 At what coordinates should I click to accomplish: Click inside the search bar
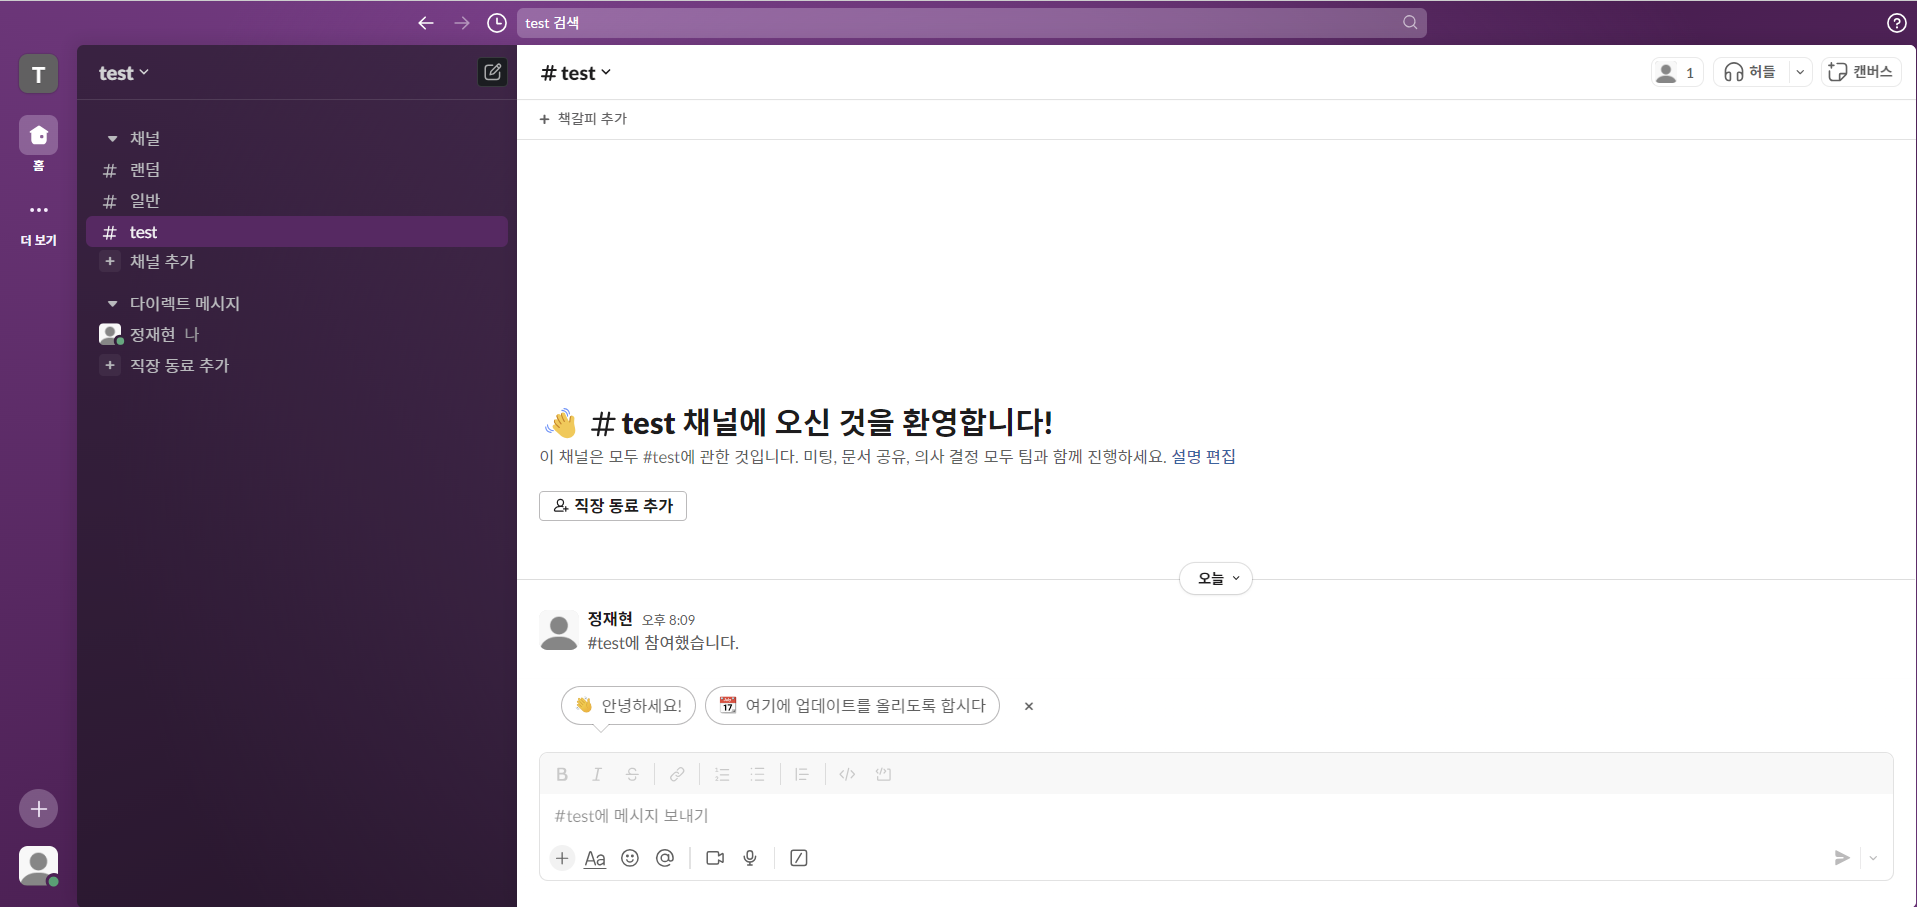point(970,22)
